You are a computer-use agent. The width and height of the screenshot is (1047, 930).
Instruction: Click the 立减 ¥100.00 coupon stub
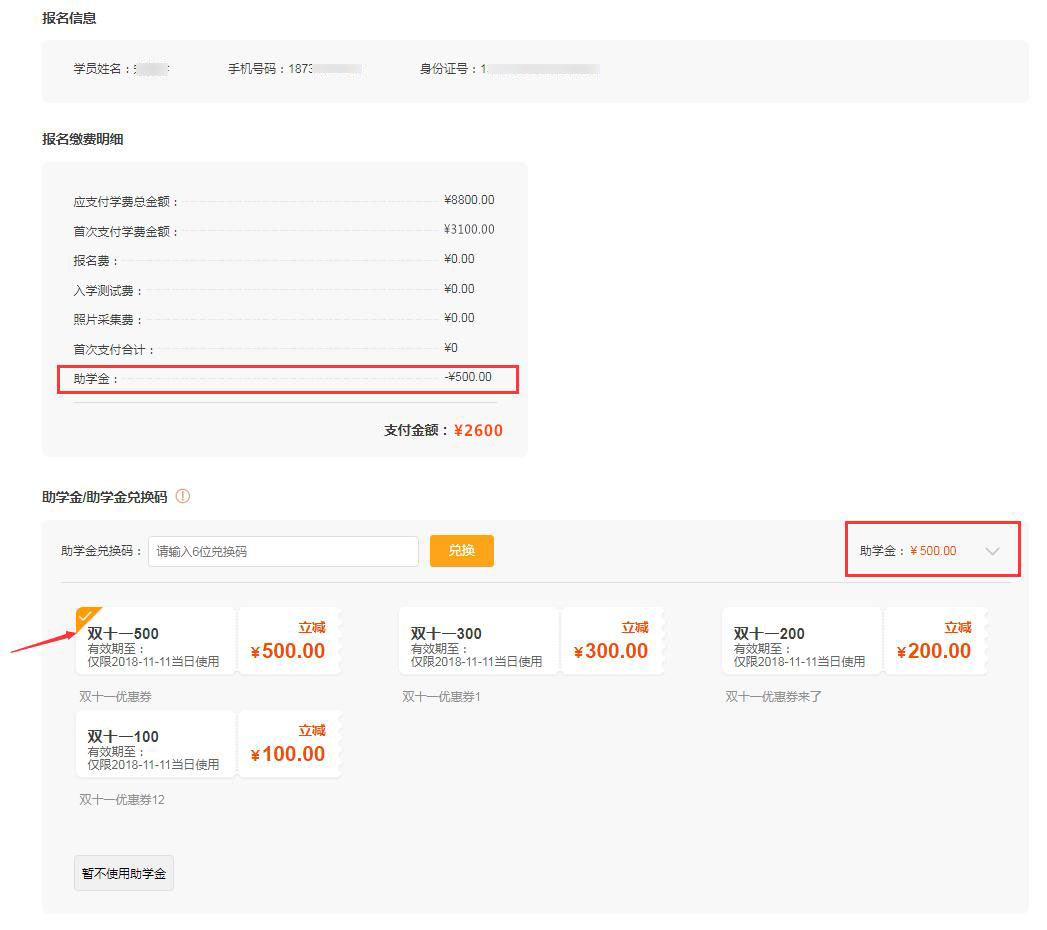coord(289,744)
